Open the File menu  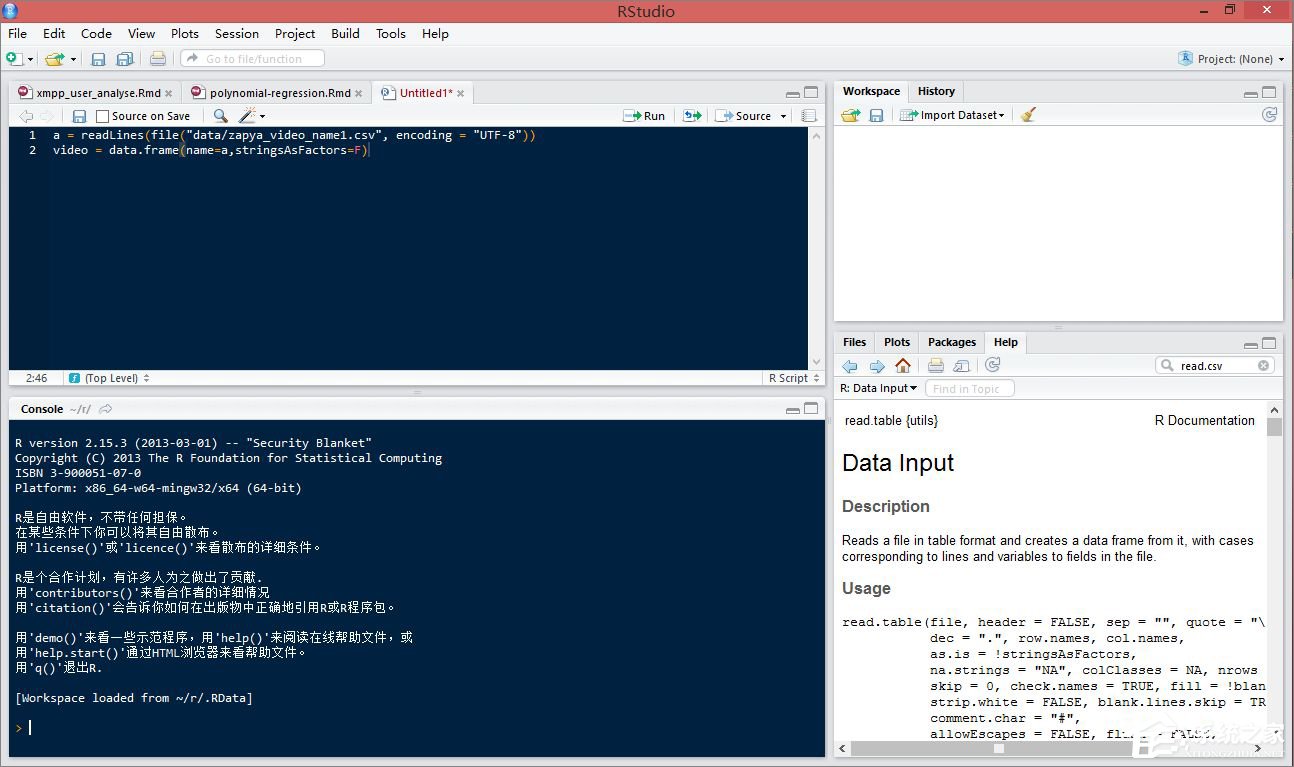17,33
